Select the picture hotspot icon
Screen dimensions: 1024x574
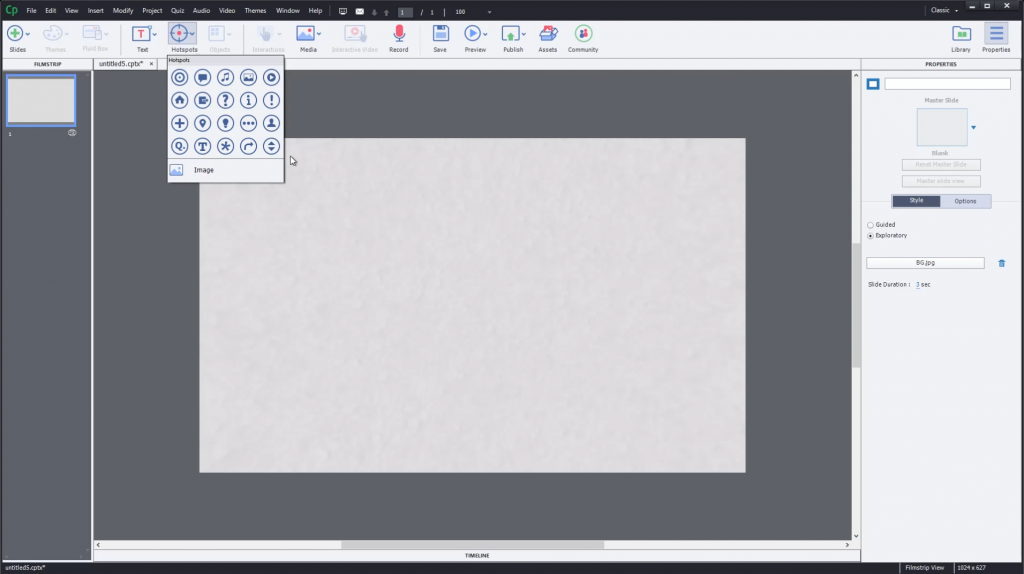(248, 78)
